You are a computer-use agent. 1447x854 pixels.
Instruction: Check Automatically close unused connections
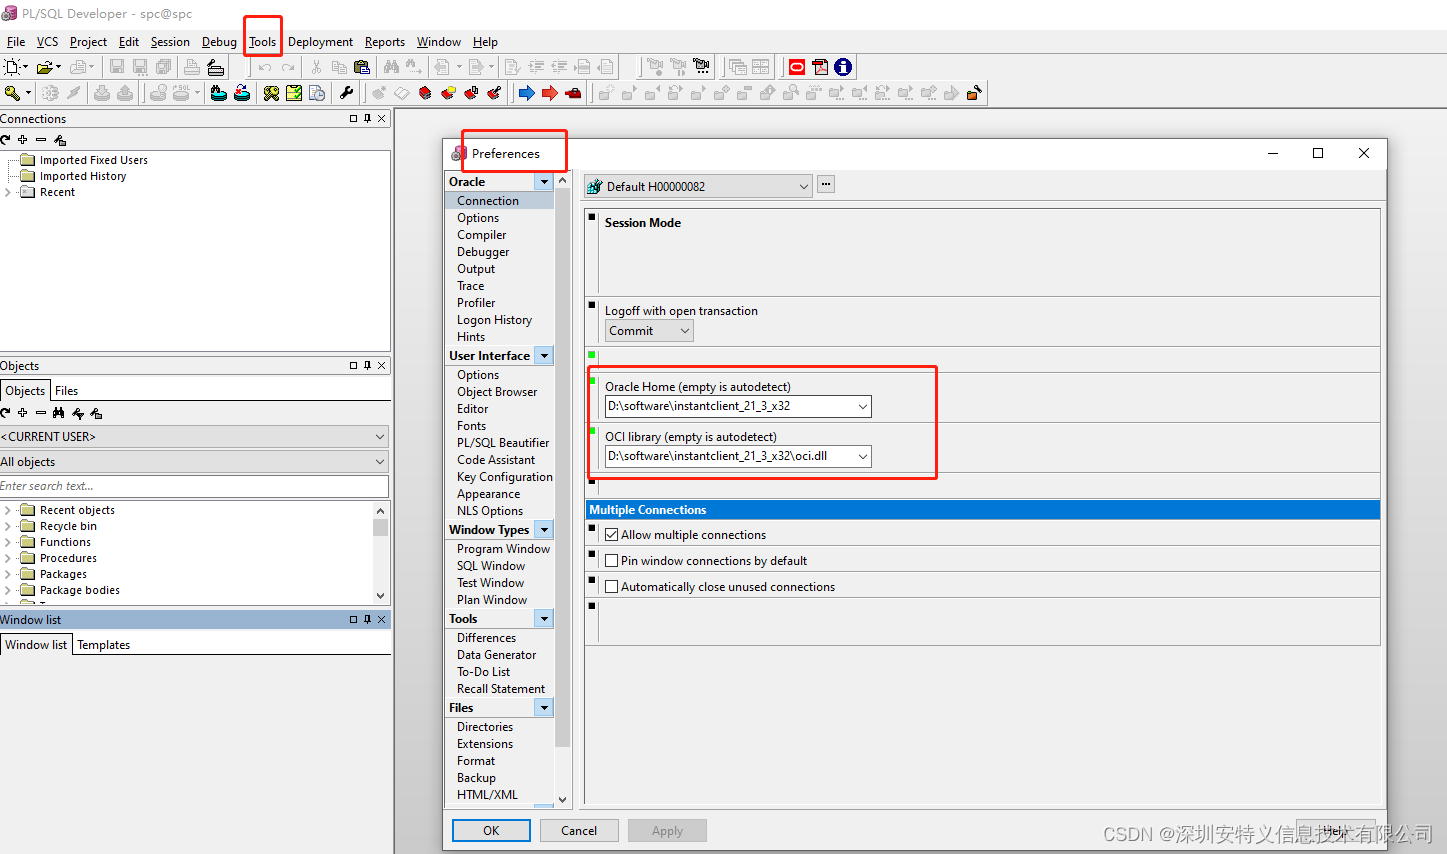pyautogui.click(x=611, y=587)
